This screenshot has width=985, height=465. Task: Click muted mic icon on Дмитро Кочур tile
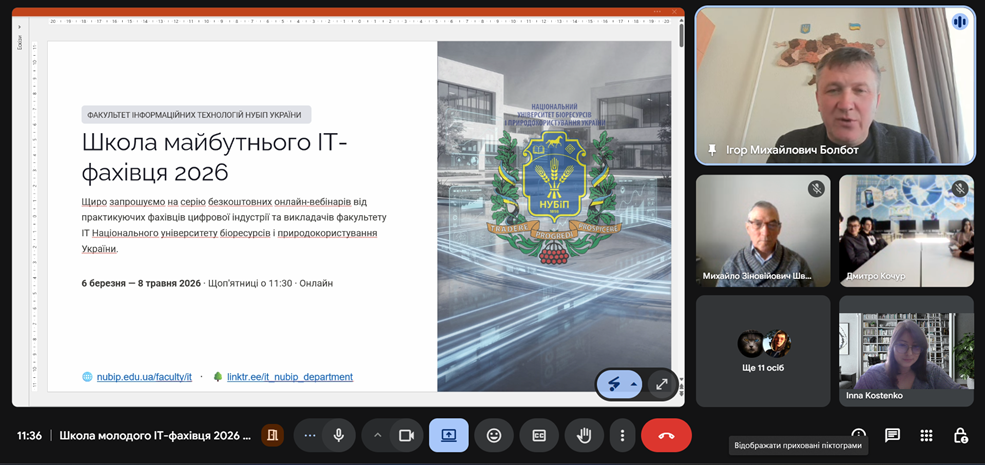pyautogui.click(x=959, y=188)
